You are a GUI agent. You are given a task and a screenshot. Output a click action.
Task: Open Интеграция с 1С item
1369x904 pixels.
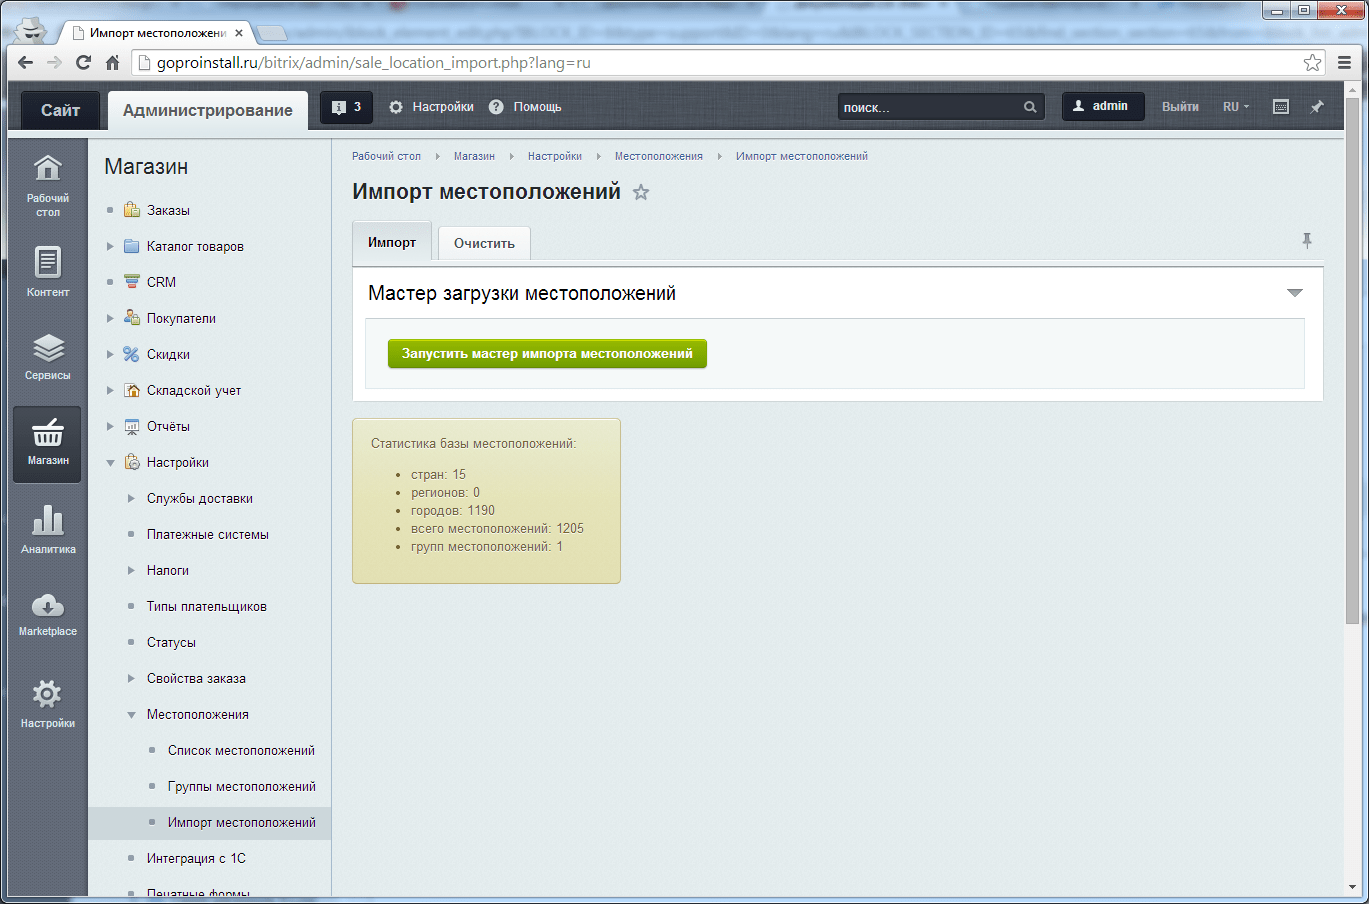[196, 858]
